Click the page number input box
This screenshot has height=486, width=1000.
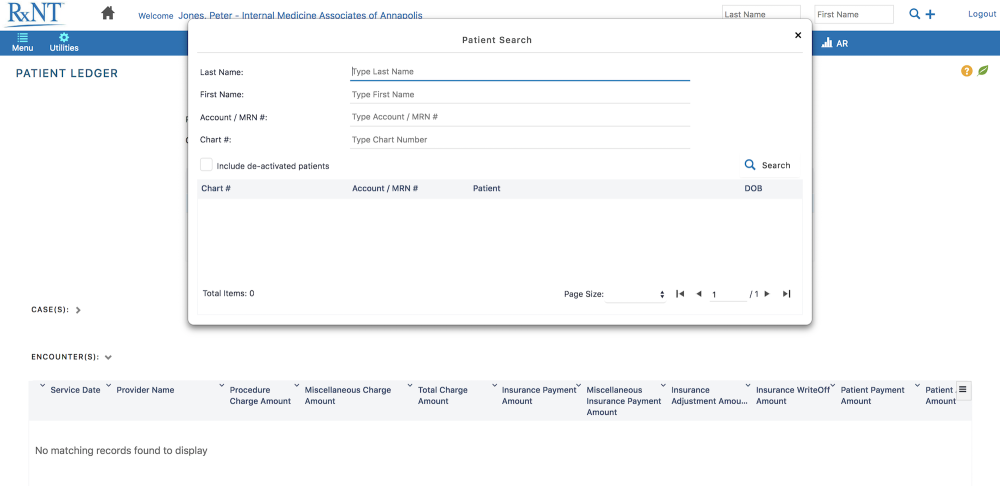click(x=728, y=295)
